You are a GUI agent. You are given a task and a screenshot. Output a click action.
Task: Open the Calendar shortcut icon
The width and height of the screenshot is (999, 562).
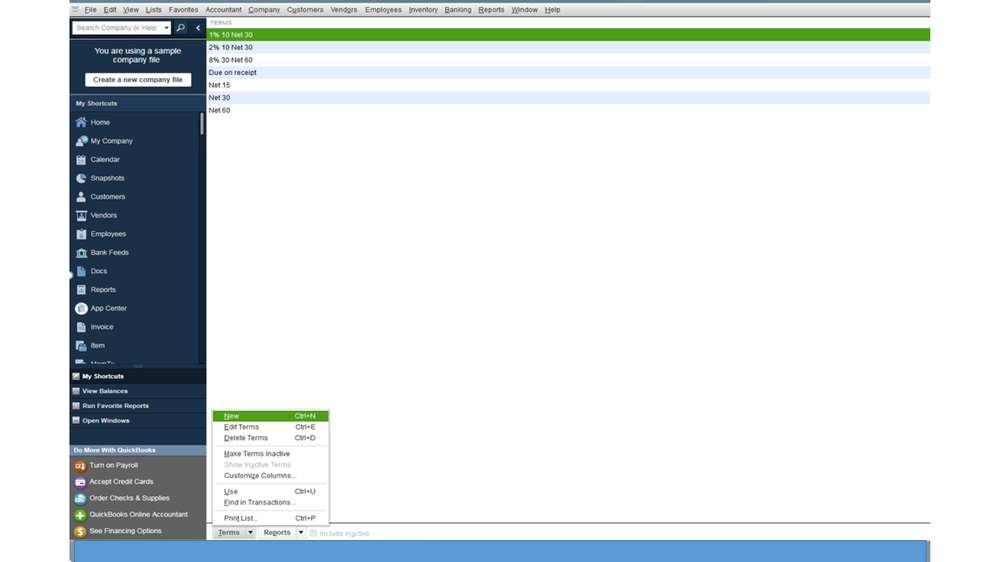tap(81, 159)
